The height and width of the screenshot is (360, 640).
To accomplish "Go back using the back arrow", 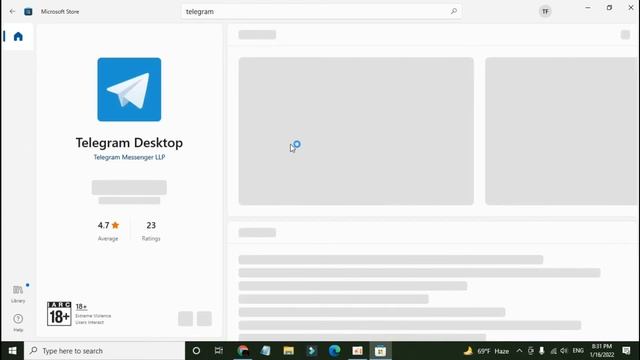I will tap(12, 11).
